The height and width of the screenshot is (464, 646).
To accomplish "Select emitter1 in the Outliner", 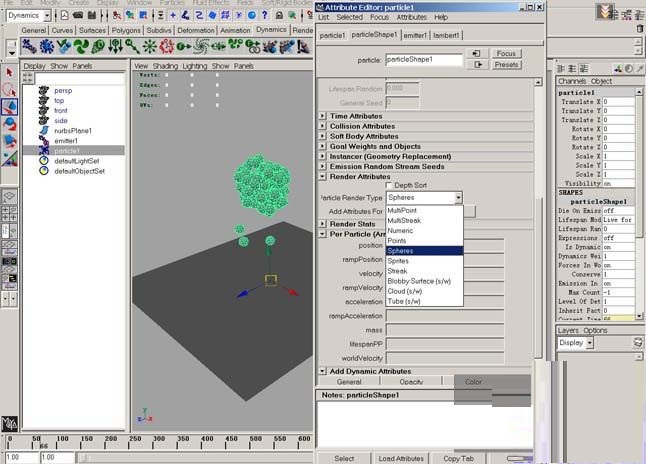I will coord(66,141).
